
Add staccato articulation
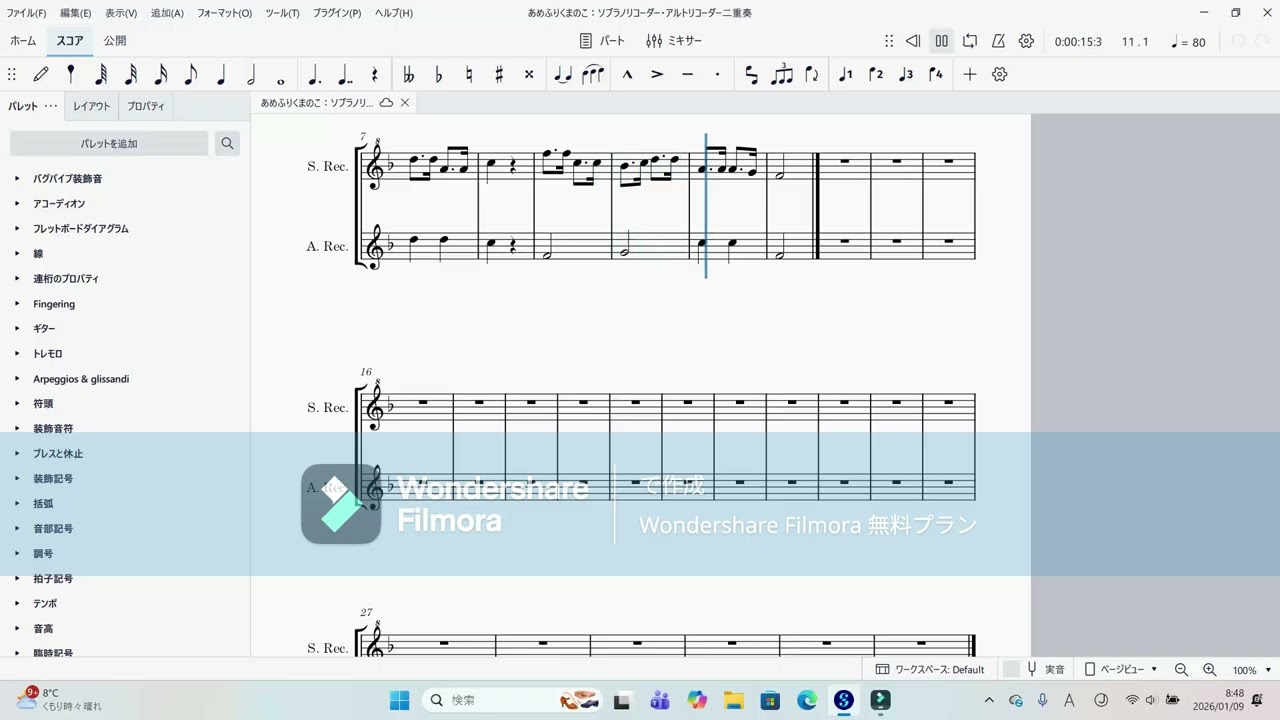(x=717, y=74)
